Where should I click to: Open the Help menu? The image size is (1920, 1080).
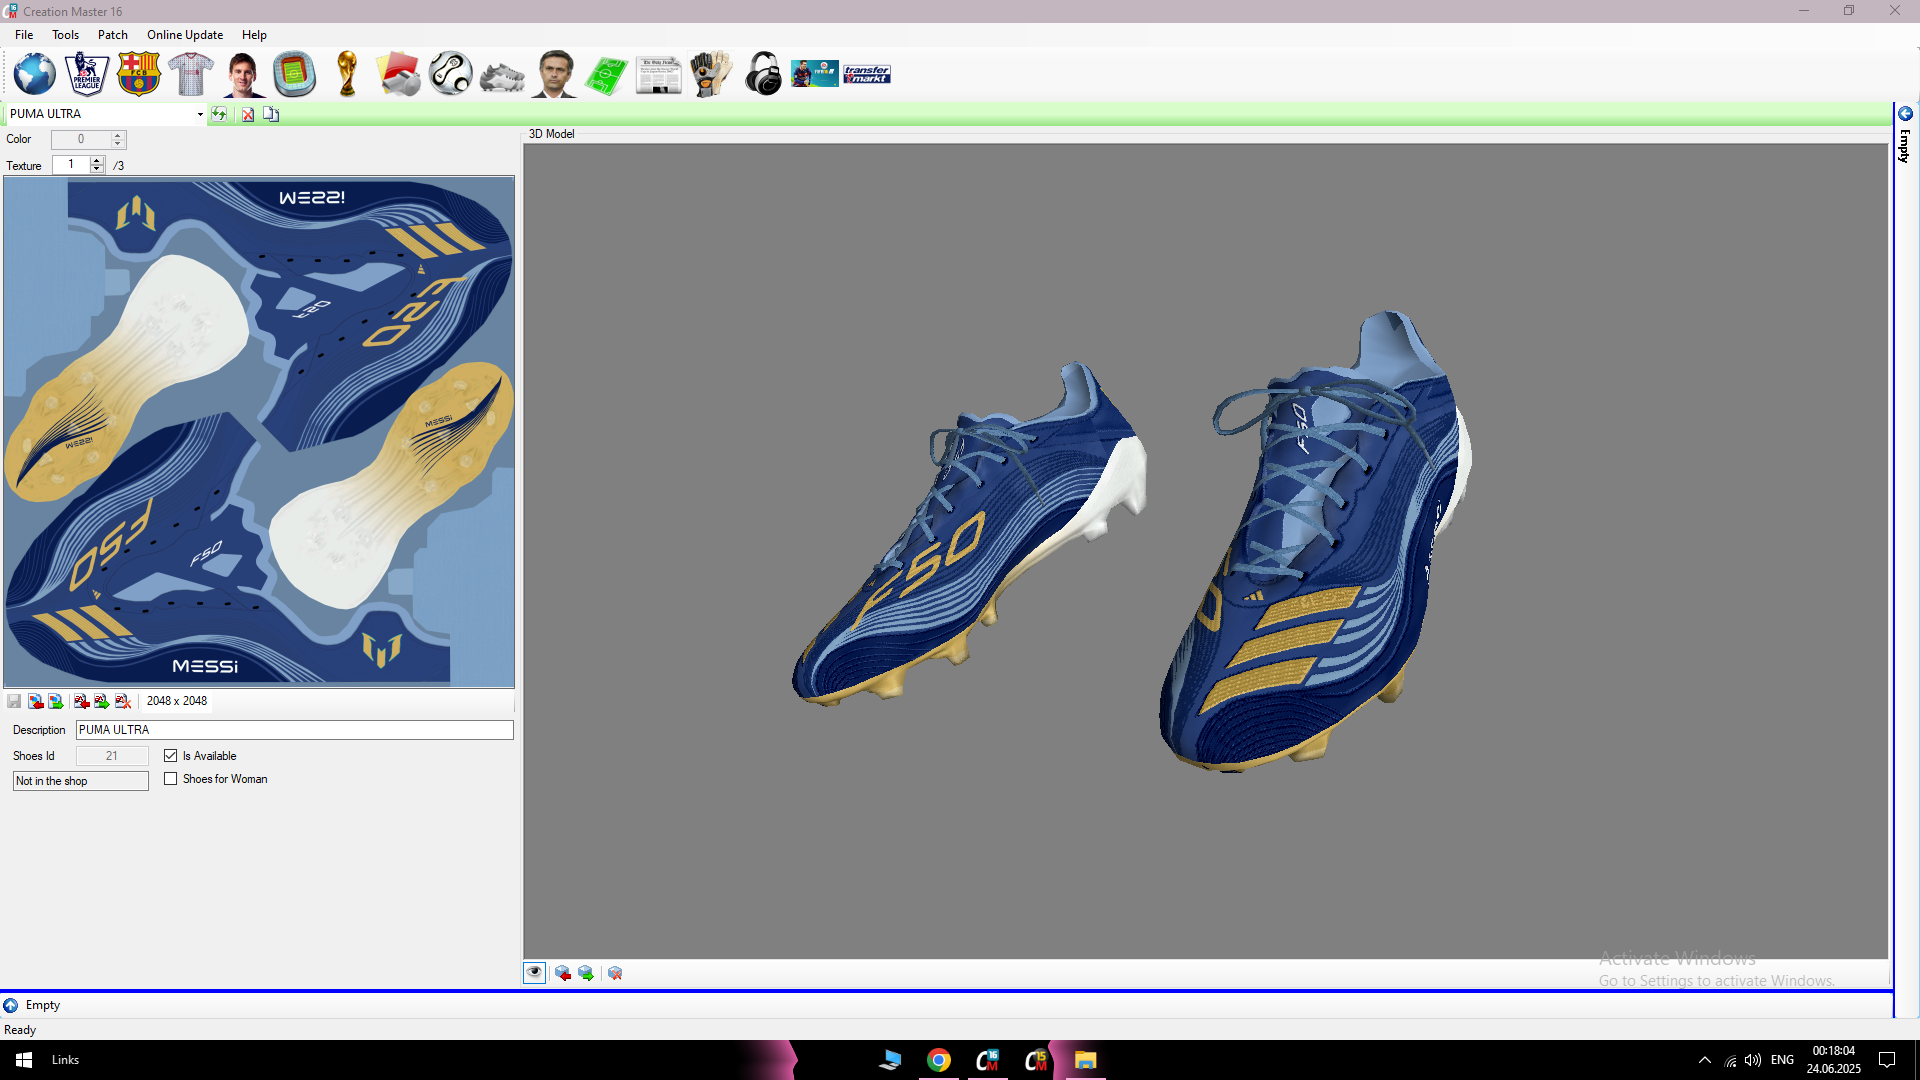click(254, 35)
